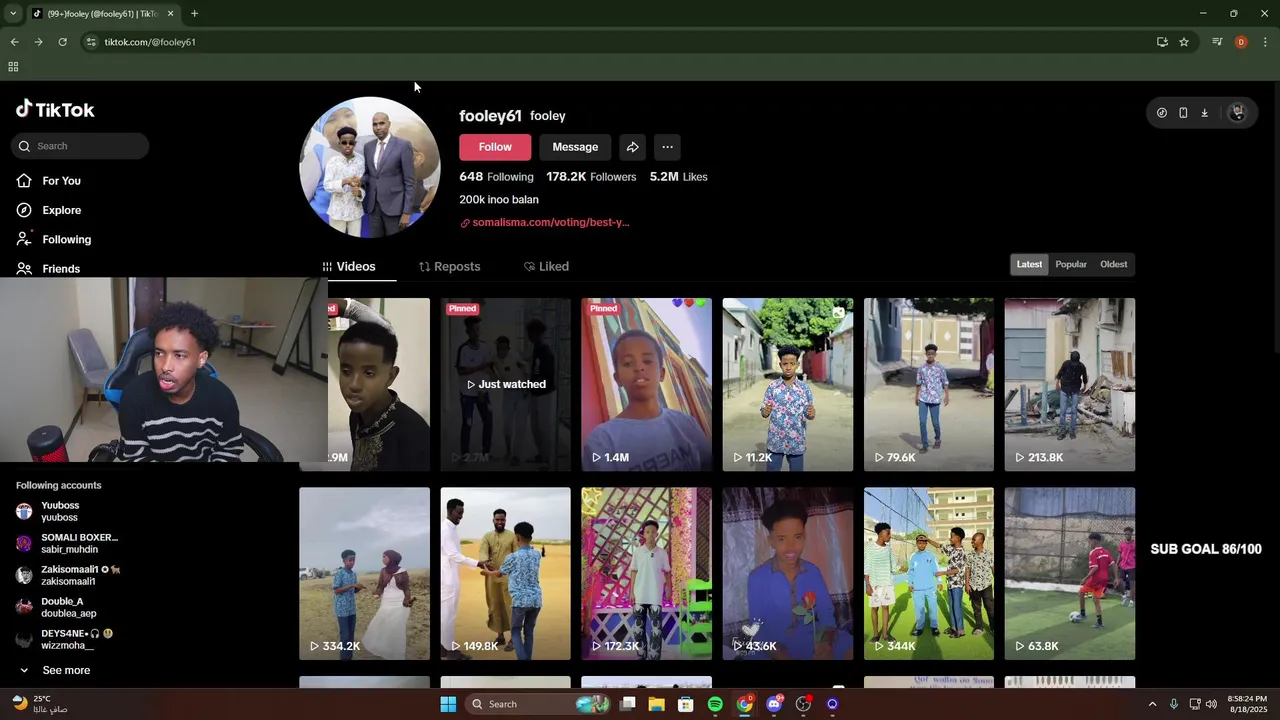Click the share profile arrow icon
Image resolution: width=1280 pixels, height=720 pixels.
click(632, 147)
